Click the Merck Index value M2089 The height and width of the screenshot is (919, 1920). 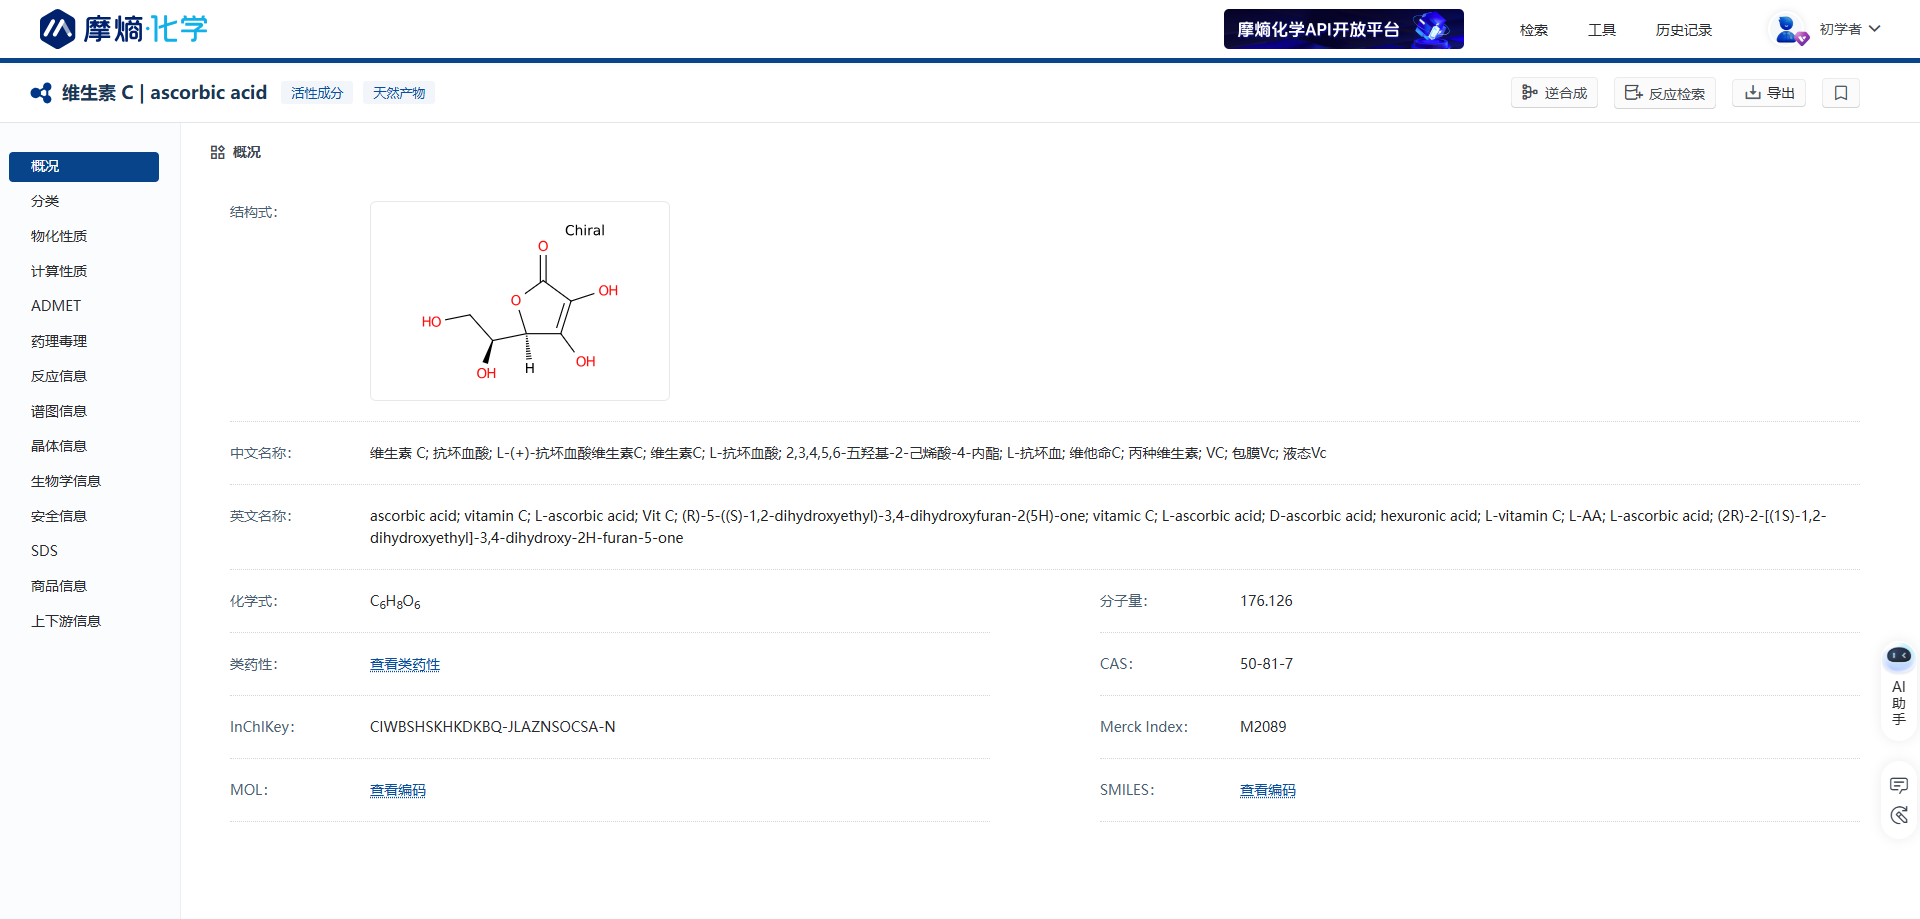(x=1263, y=727)
